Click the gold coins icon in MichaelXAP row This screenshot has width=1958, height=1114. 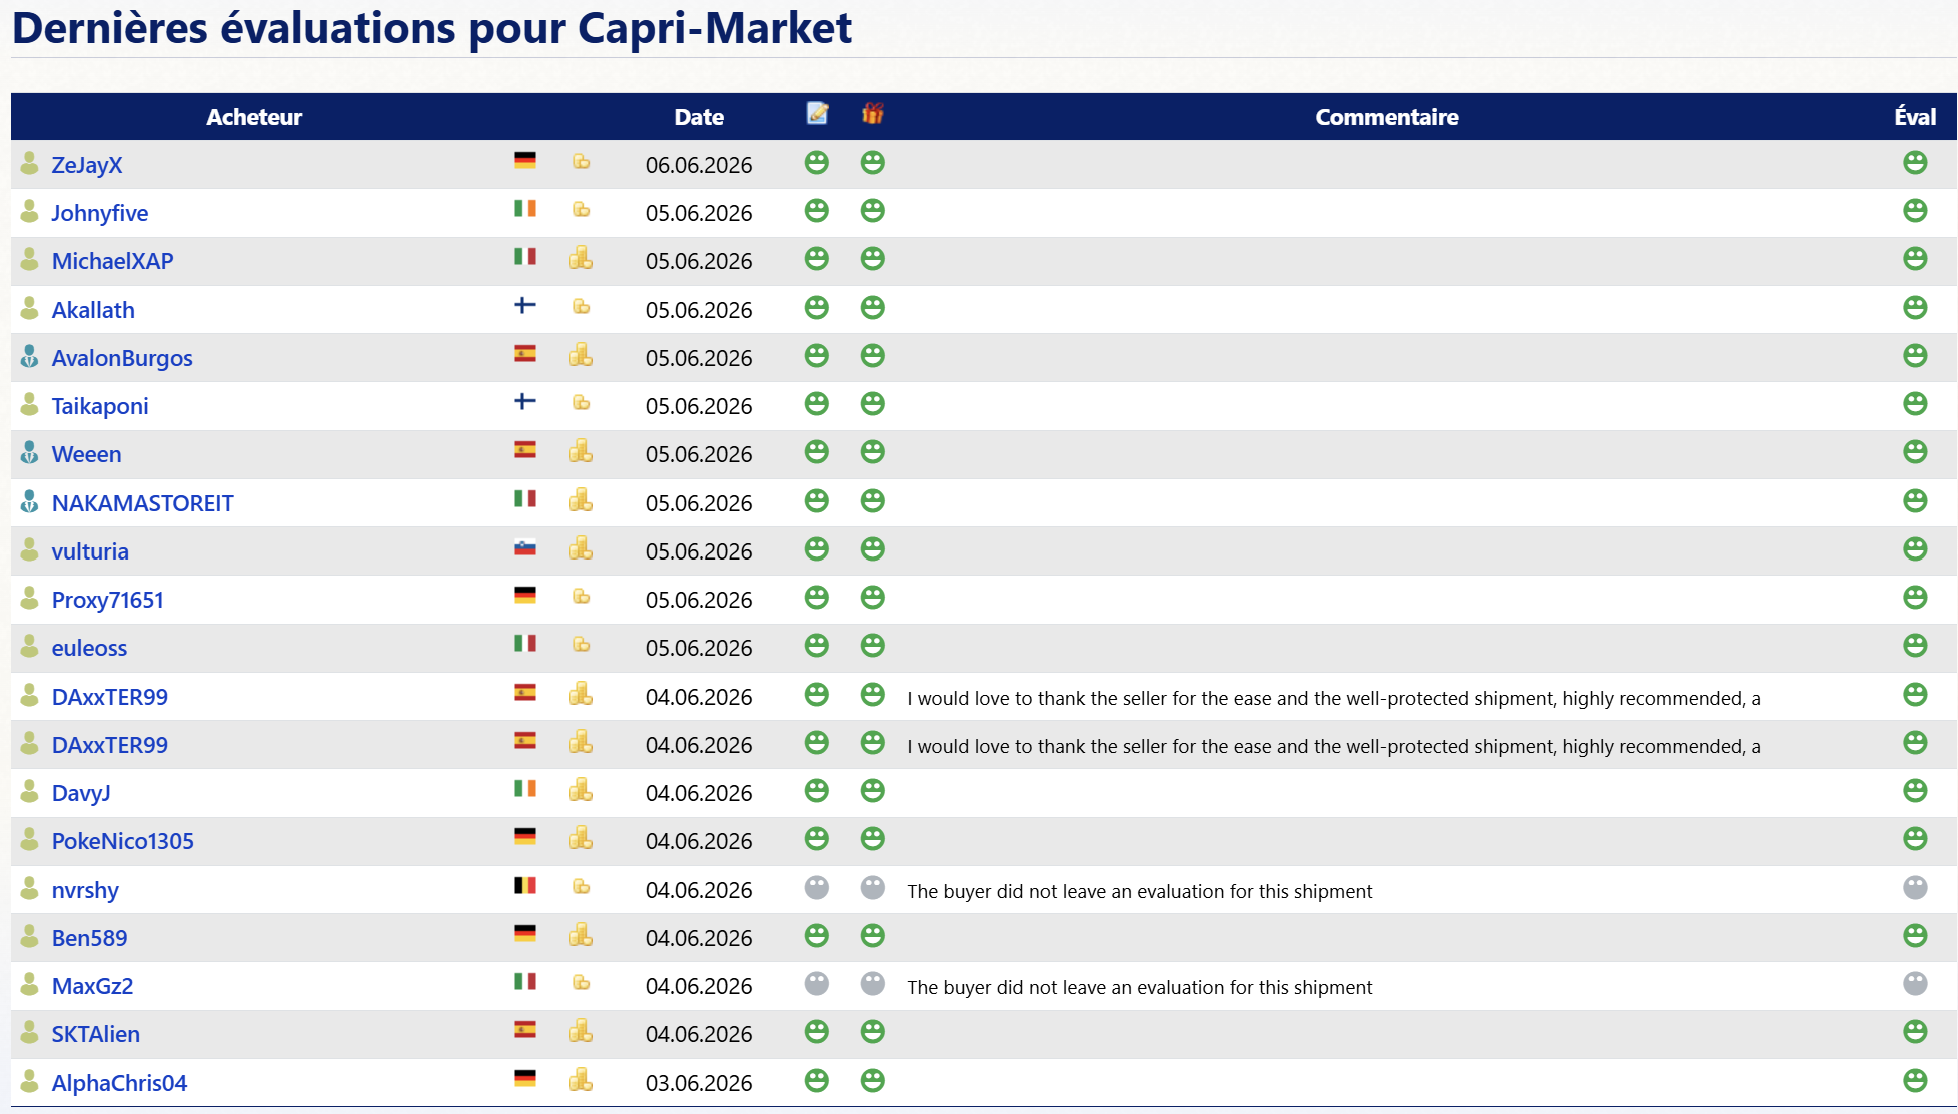click(581, 259)
